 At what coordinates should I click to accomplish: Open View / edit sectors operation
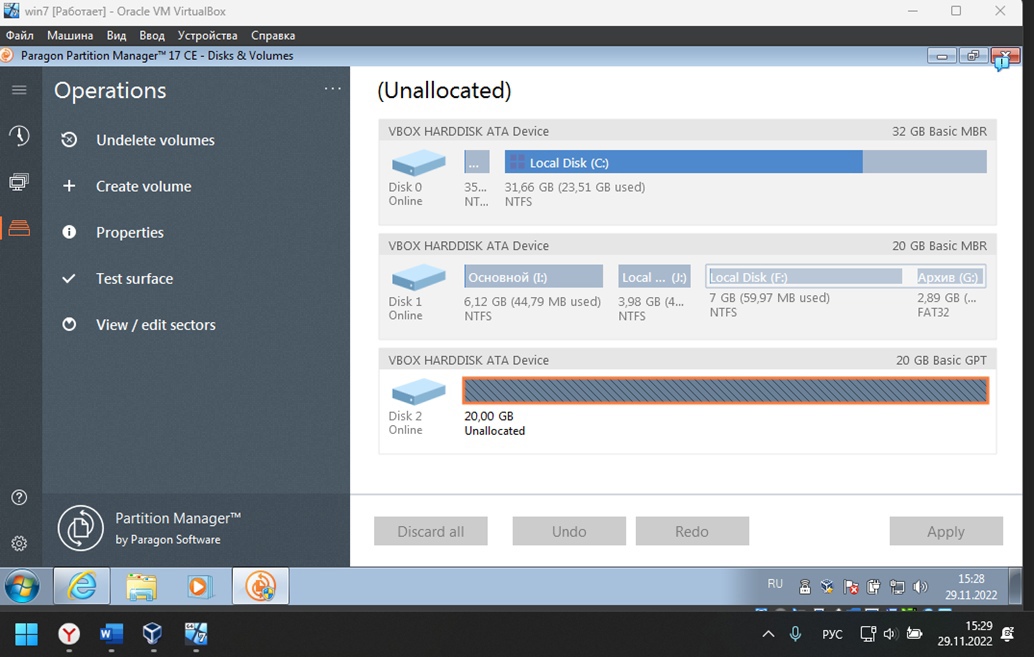(156, 325)
